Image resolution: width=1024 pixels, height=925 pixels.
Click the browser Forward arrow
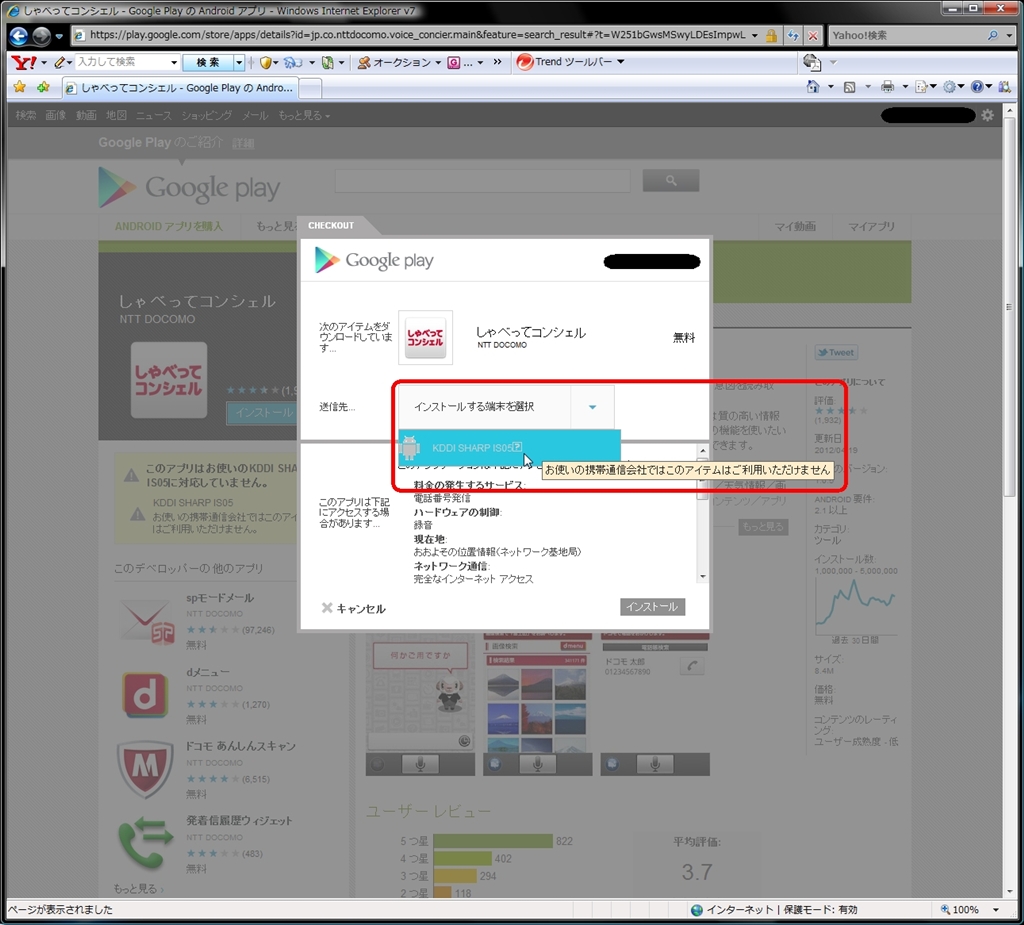(x=41, y=35)
